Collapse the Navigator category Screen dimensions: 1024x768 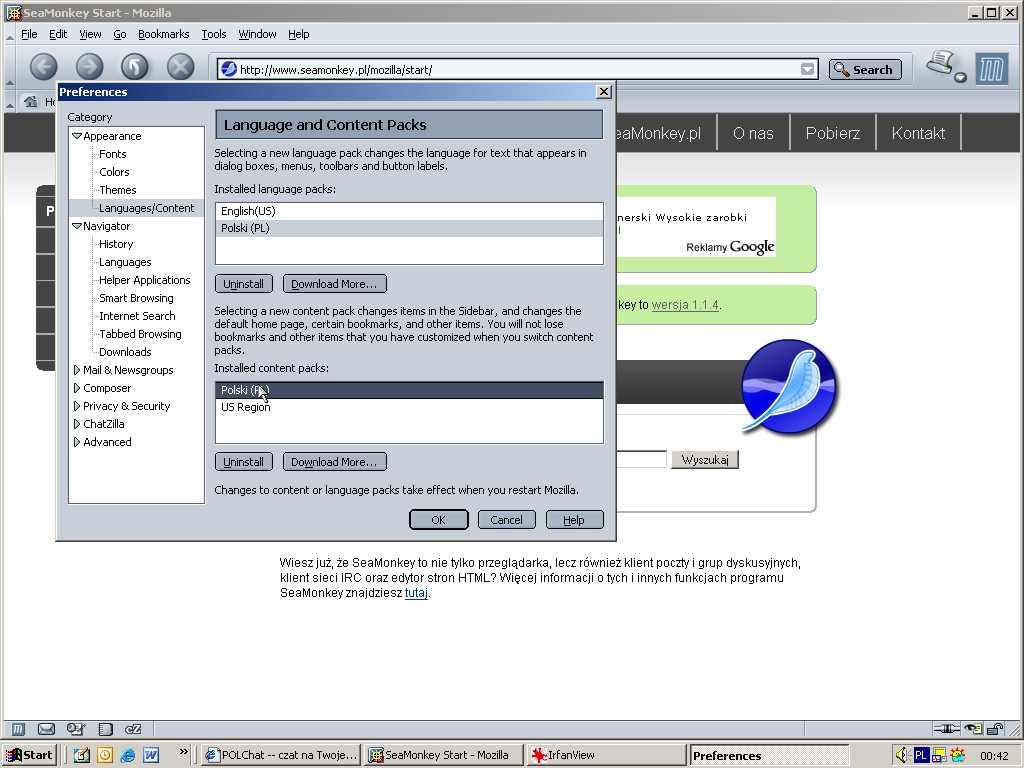point(77,226)
